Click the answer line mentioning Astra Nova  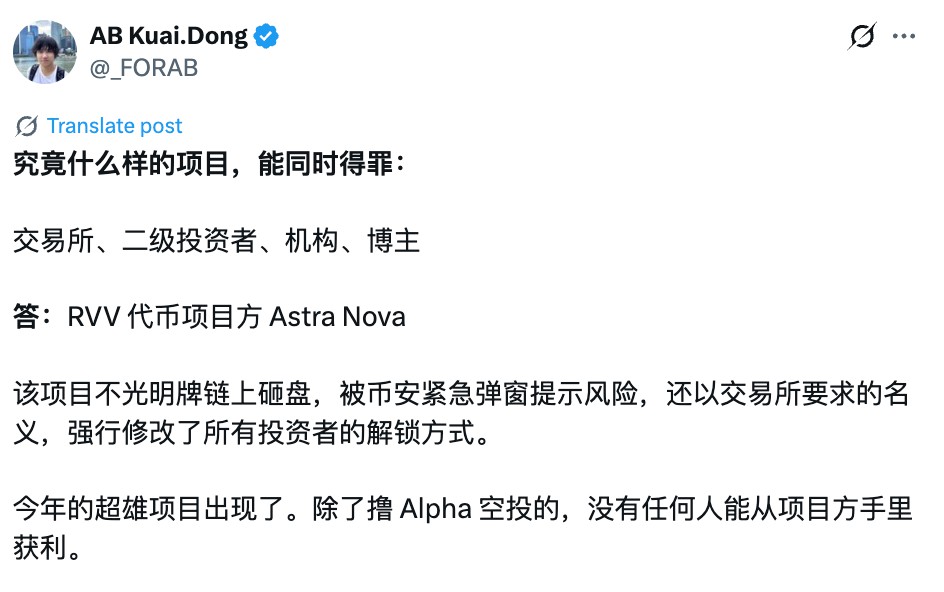208,316
